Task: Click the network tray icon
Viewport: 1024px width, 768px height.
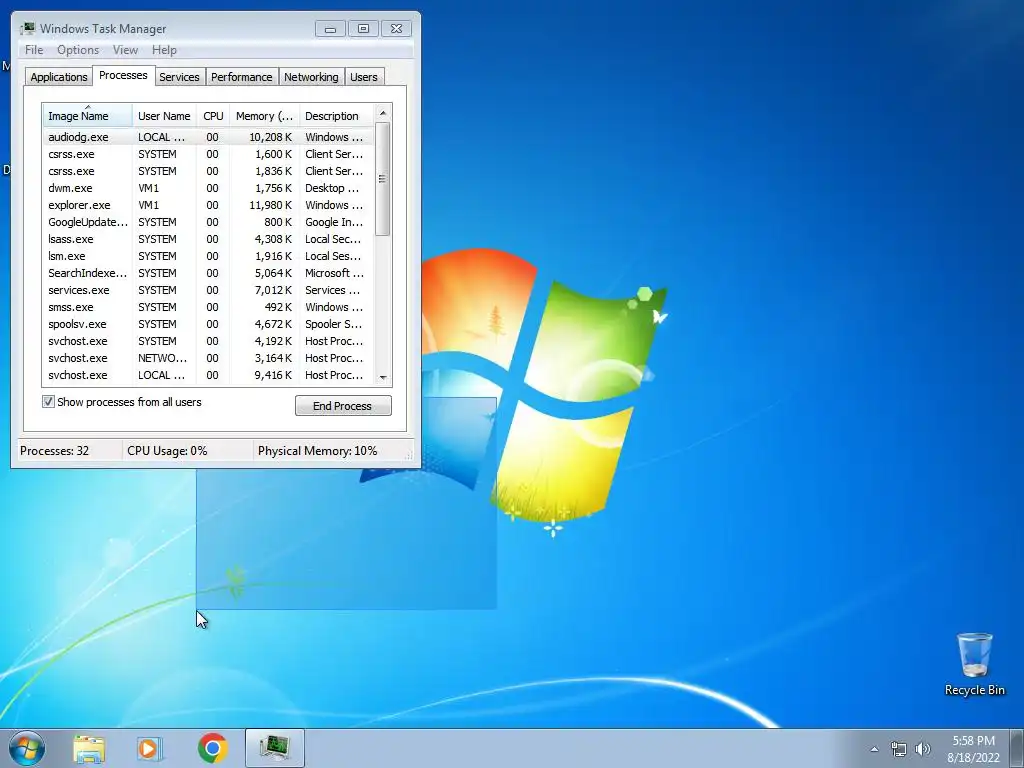Action: [899, 749]
